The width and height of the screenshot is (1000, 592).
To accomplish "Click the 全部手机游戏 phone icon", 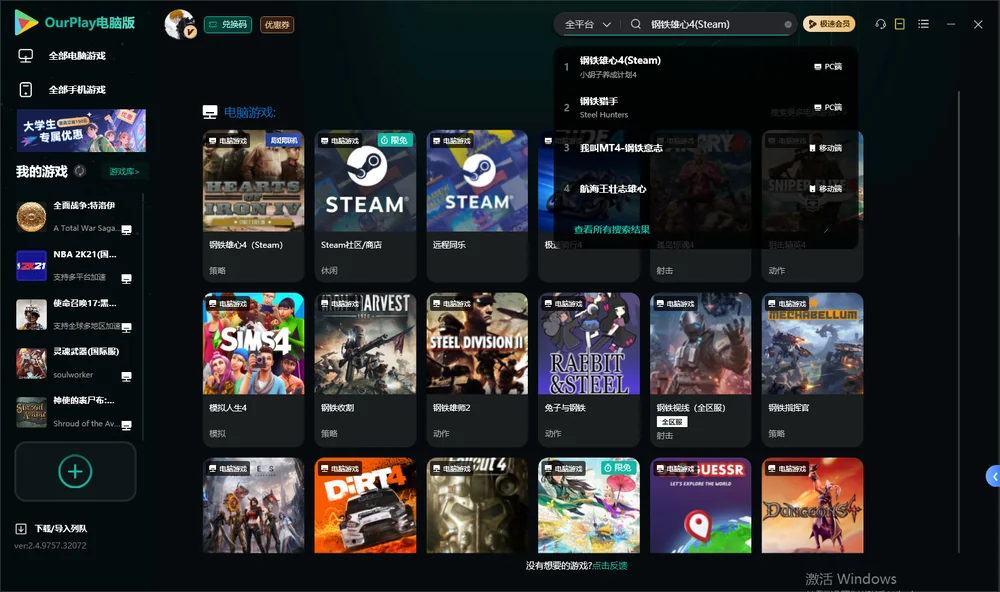I will point(26,89).
